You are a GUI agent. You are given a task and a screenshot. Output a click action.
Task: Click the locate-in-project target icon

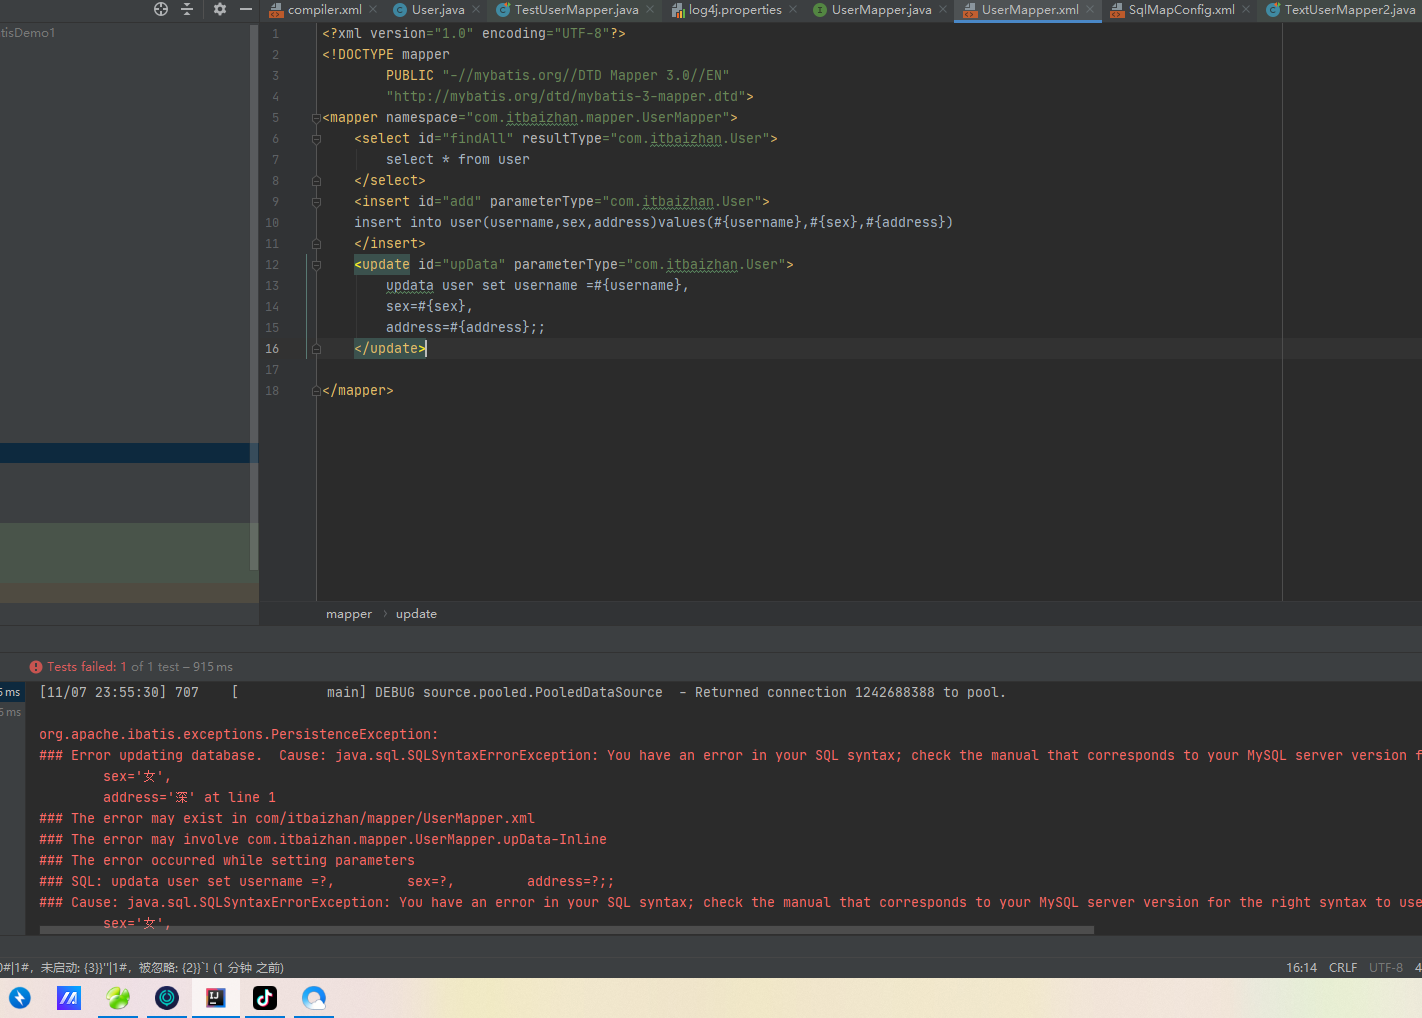[161, 9]
